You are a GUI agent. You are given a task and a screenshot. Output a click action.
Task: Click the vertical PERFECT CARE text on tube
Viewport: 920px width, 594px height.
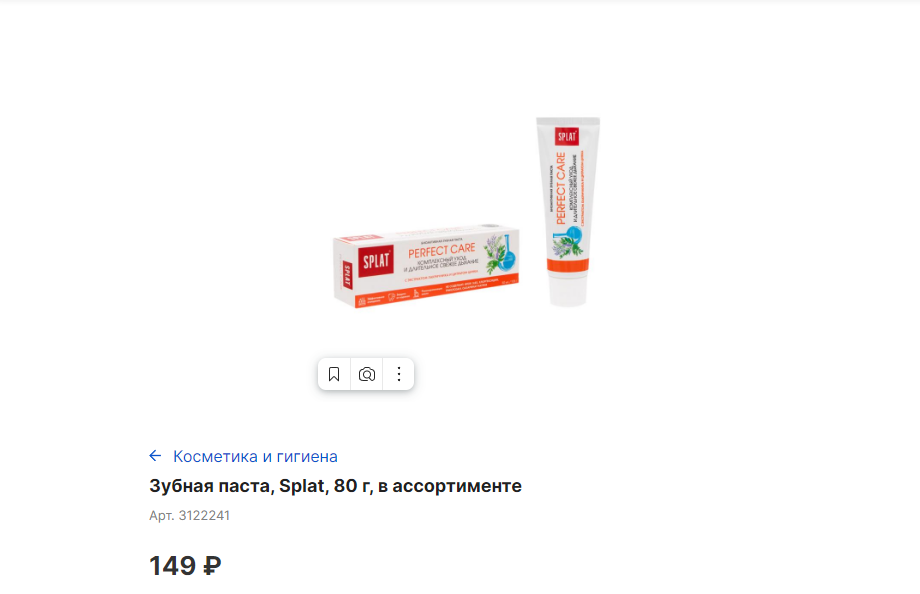tap(560, 188)
